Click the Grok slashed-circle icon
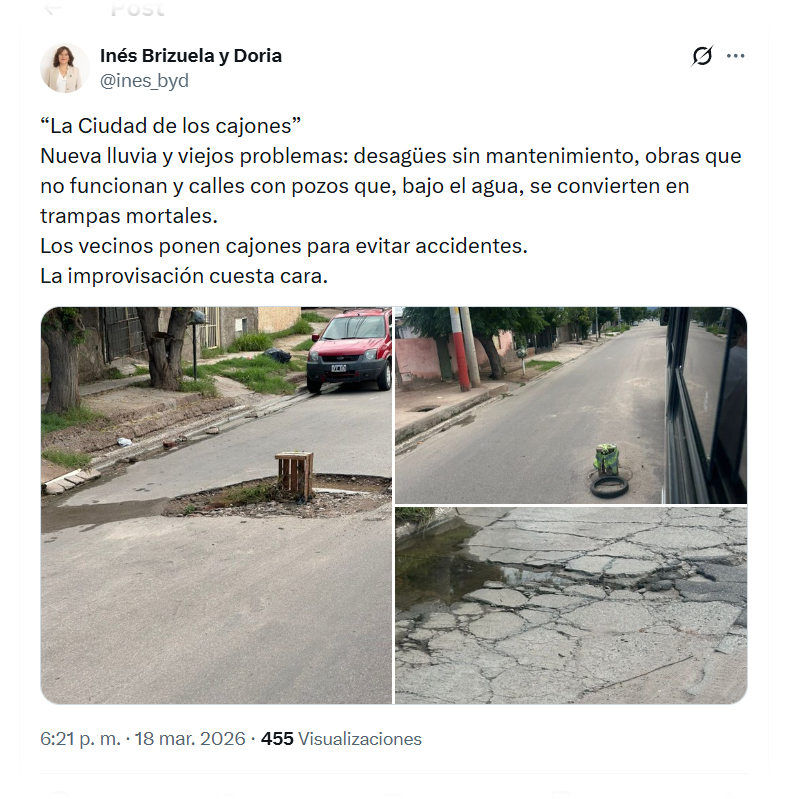 click(702, 56)
